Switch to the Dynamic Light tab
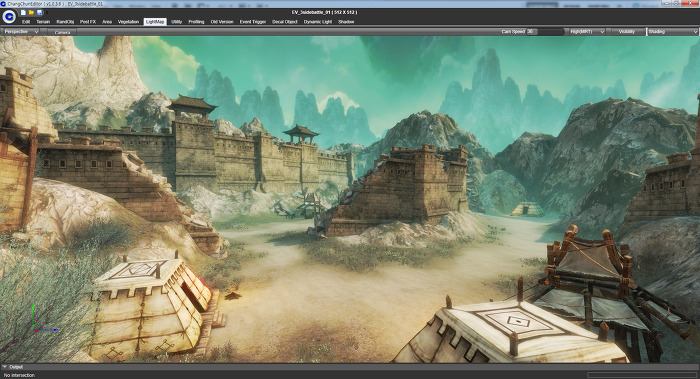 [318, 21]
